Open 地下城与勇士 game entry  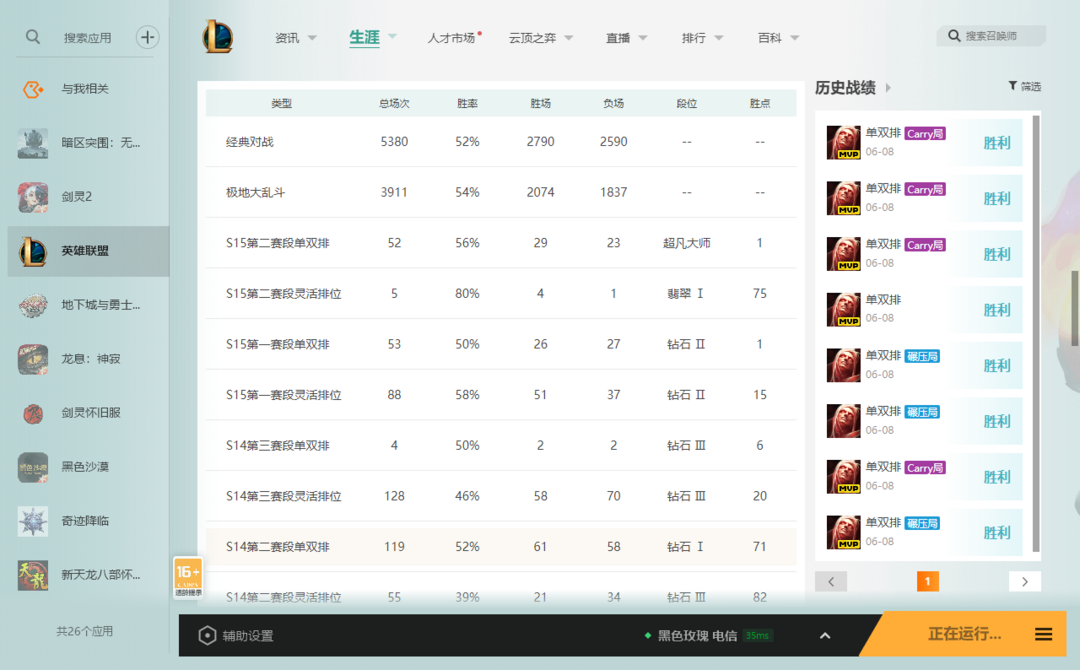click(x=88, y=305)
